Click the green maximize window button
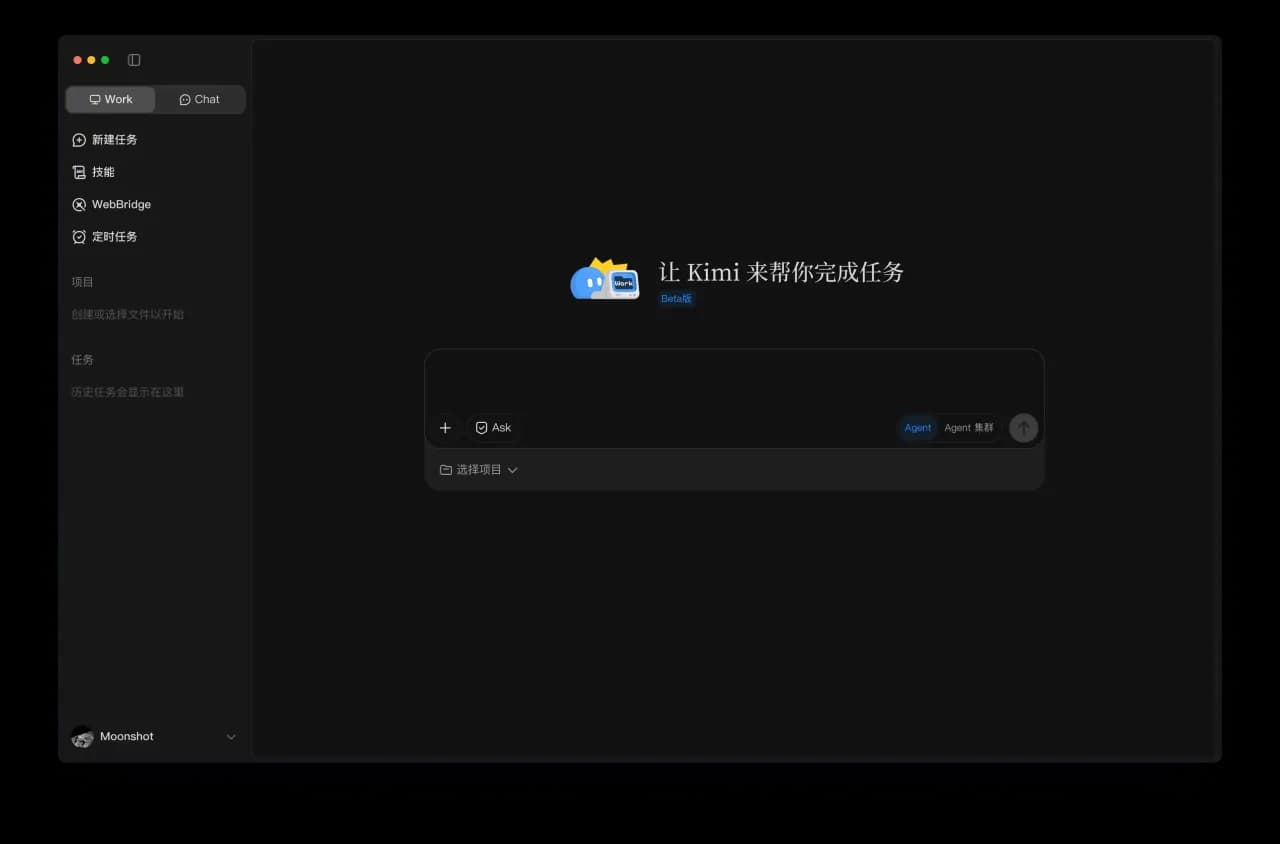Image resolution: width=1280 pixels, height=844 pixels. click(105, 60)
